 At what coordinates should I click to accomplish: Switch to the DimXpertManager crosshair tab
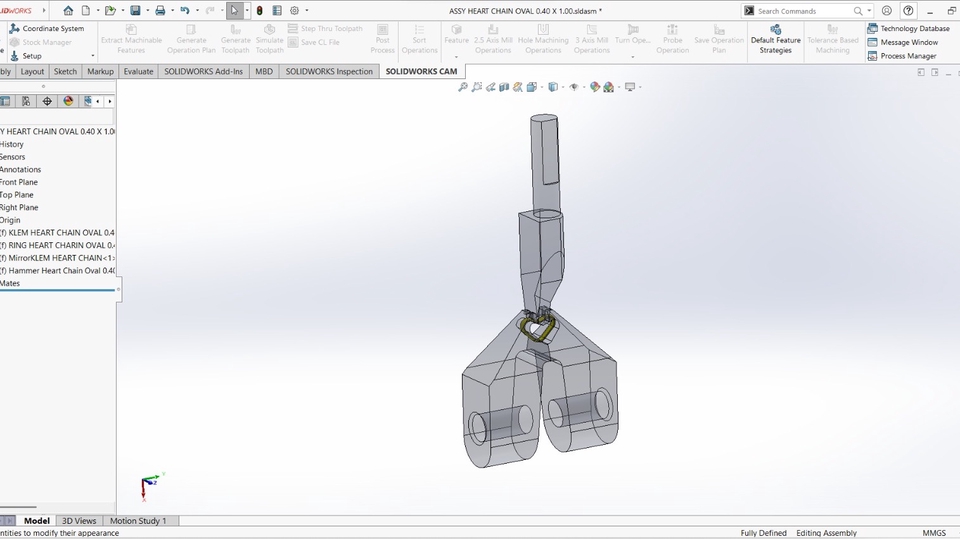click(47, 101)
